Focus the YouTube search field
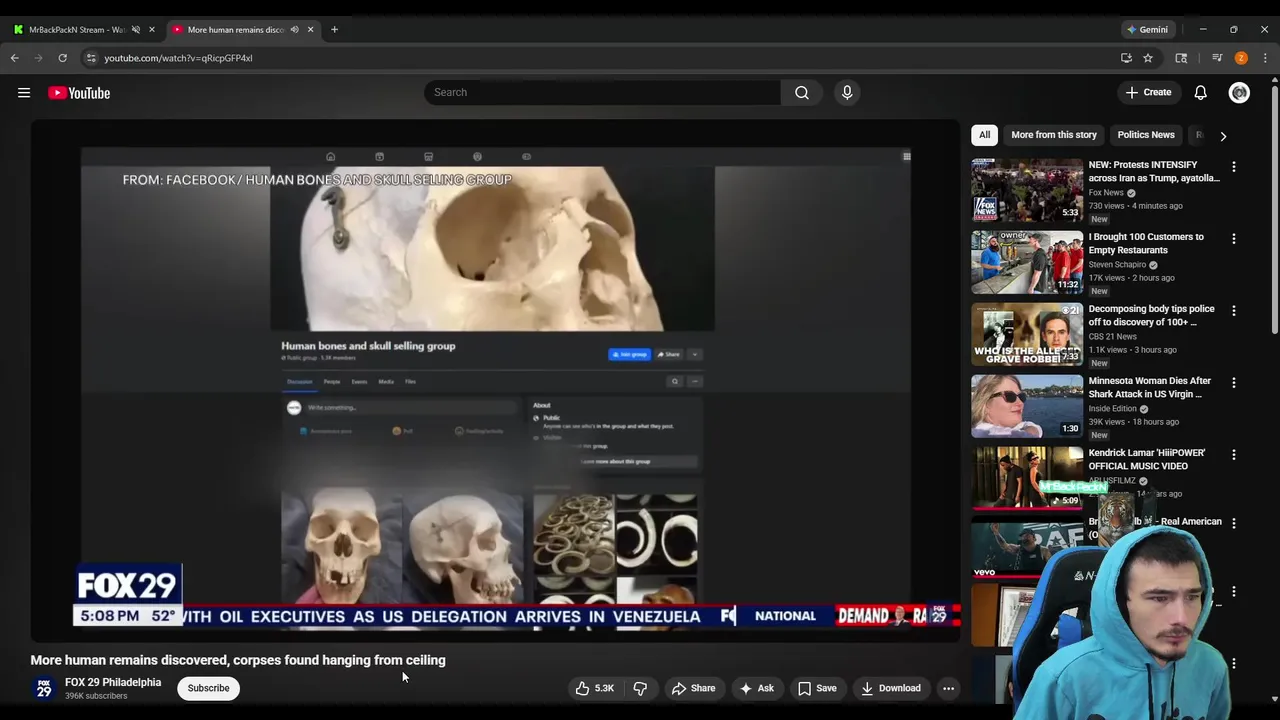This screenshot has height=720, width=1280. tap(602, 92)
